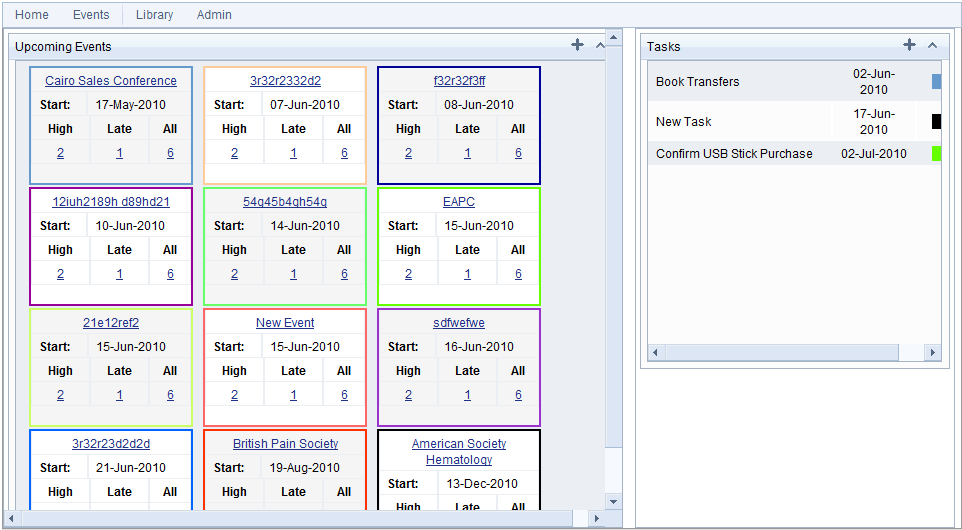Click left arrow of Tasks horizontal scrollbar

point(655,353)
